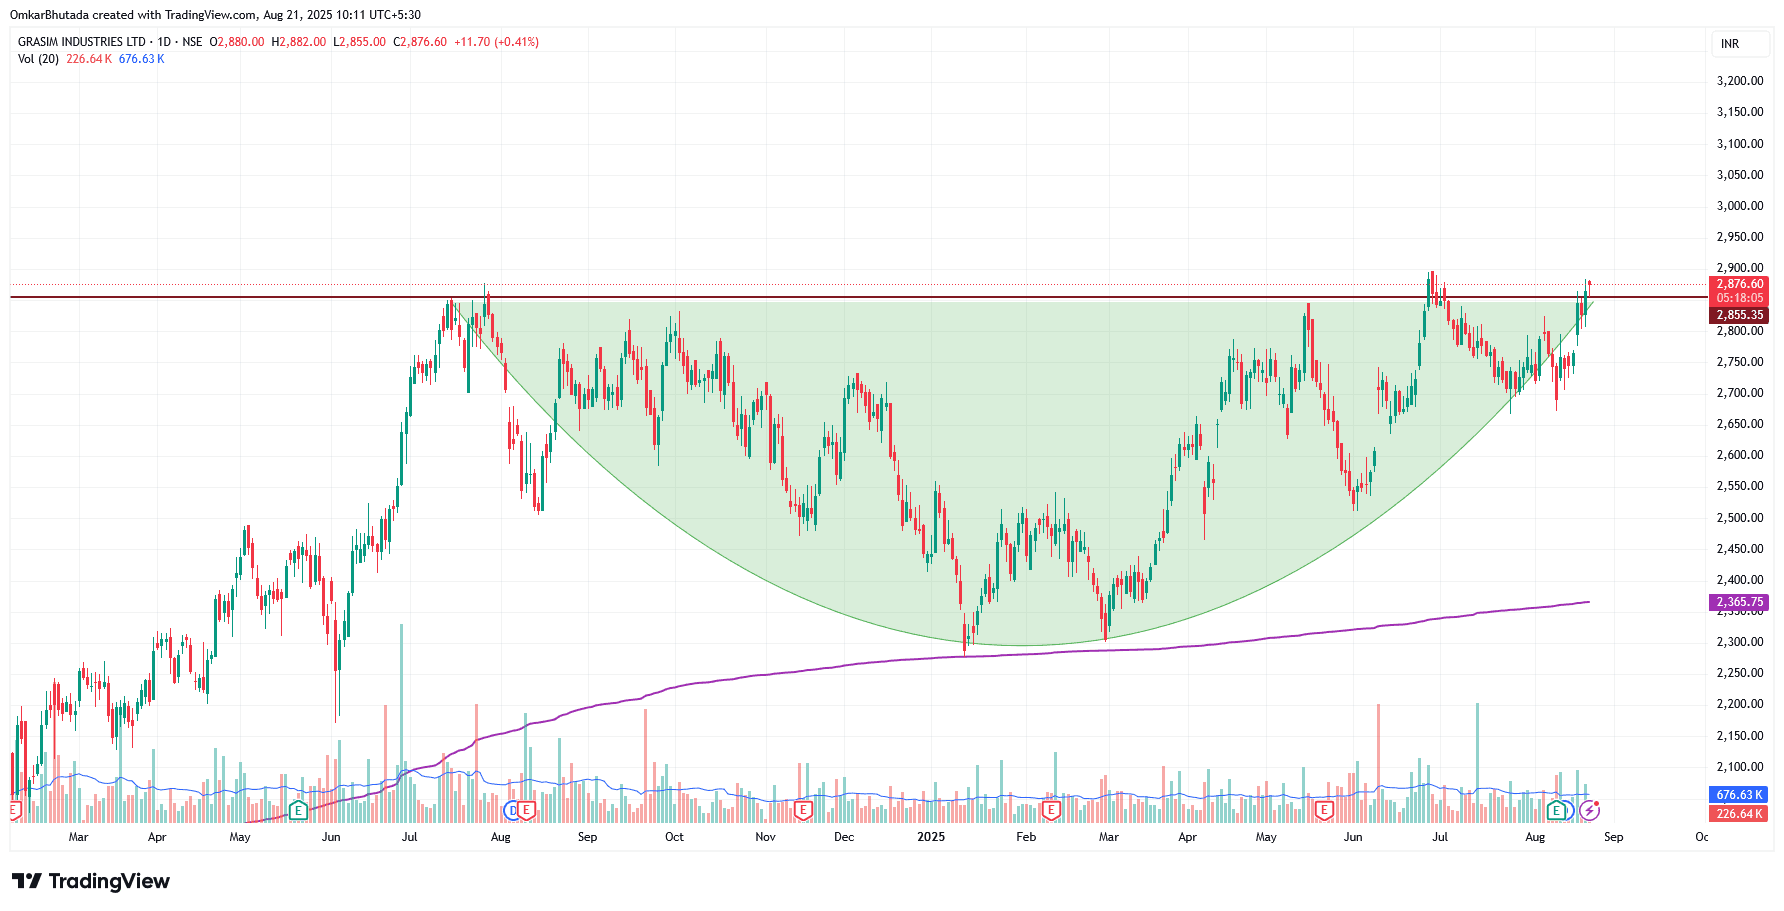Click the dark red 2,855.35 line price label

pyautogui.click(x=1740, y=315)
